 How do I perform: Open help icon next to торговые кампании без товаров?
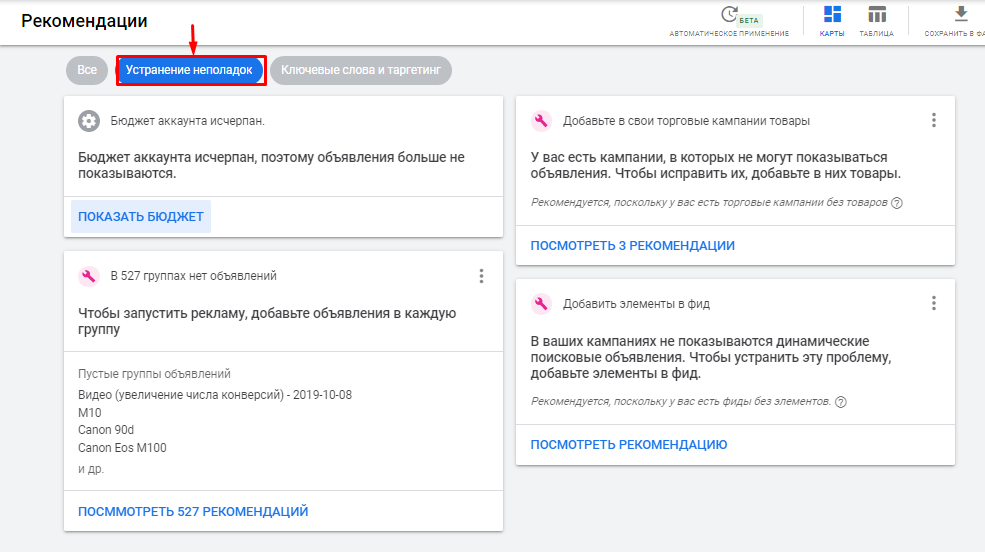click(x=897, y=203)
